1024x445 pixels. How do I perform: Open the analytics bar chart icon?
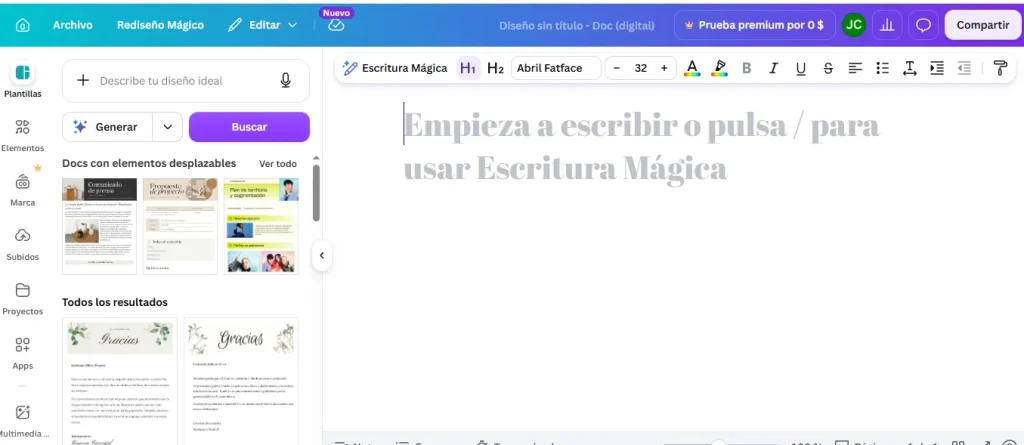pyautogui.click(x=887, y=25)
